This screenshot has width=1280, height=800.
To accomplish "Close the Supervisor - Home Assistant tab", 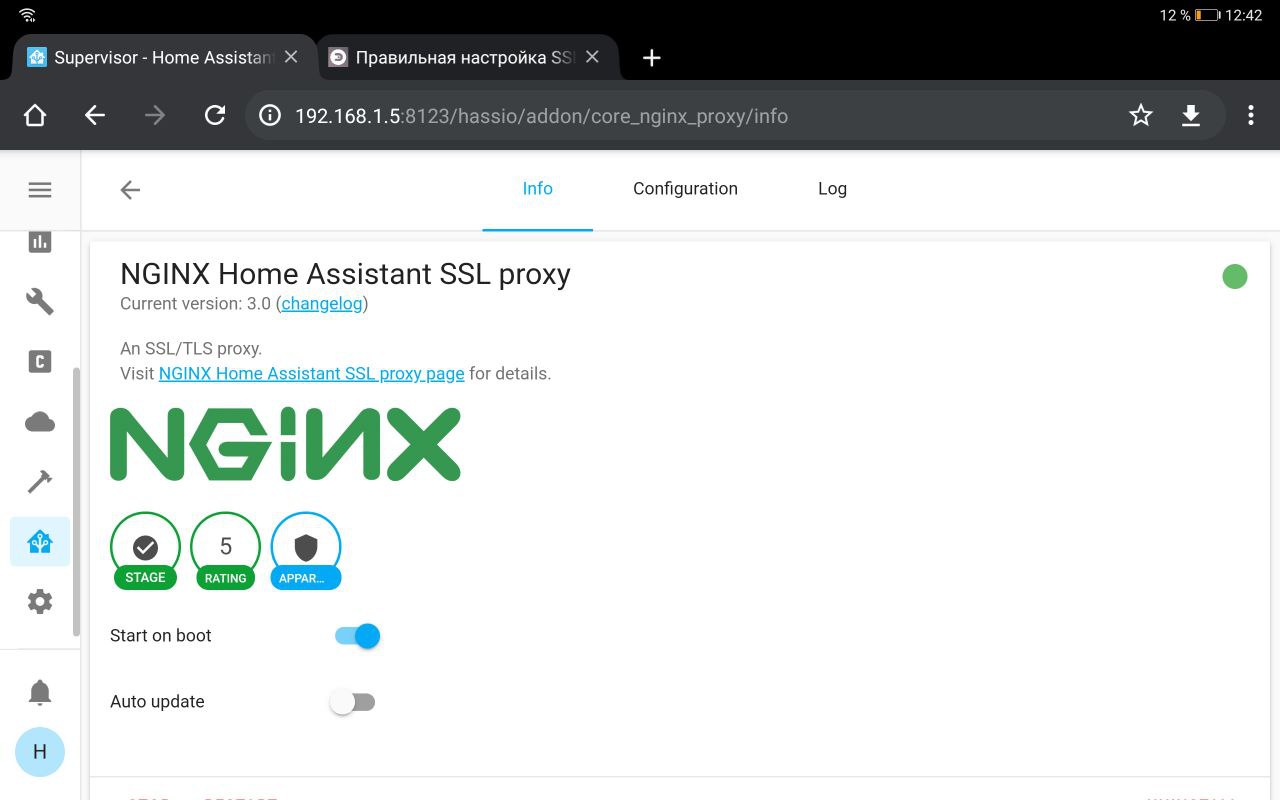I will [291, 57].
